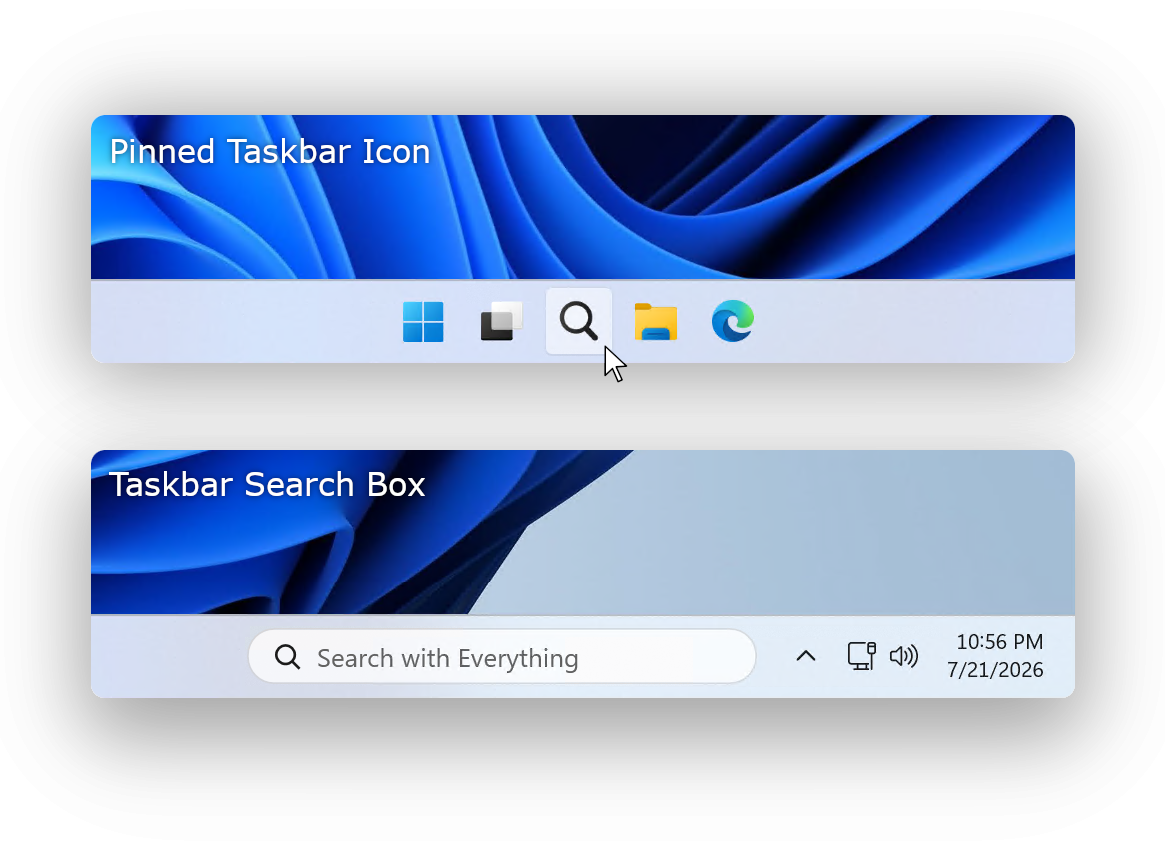Image resolution: width=1165 pixels, height=852 pixels.
Task: Launch Microsoft Edge from the taskbar
Action: (733, 321)
